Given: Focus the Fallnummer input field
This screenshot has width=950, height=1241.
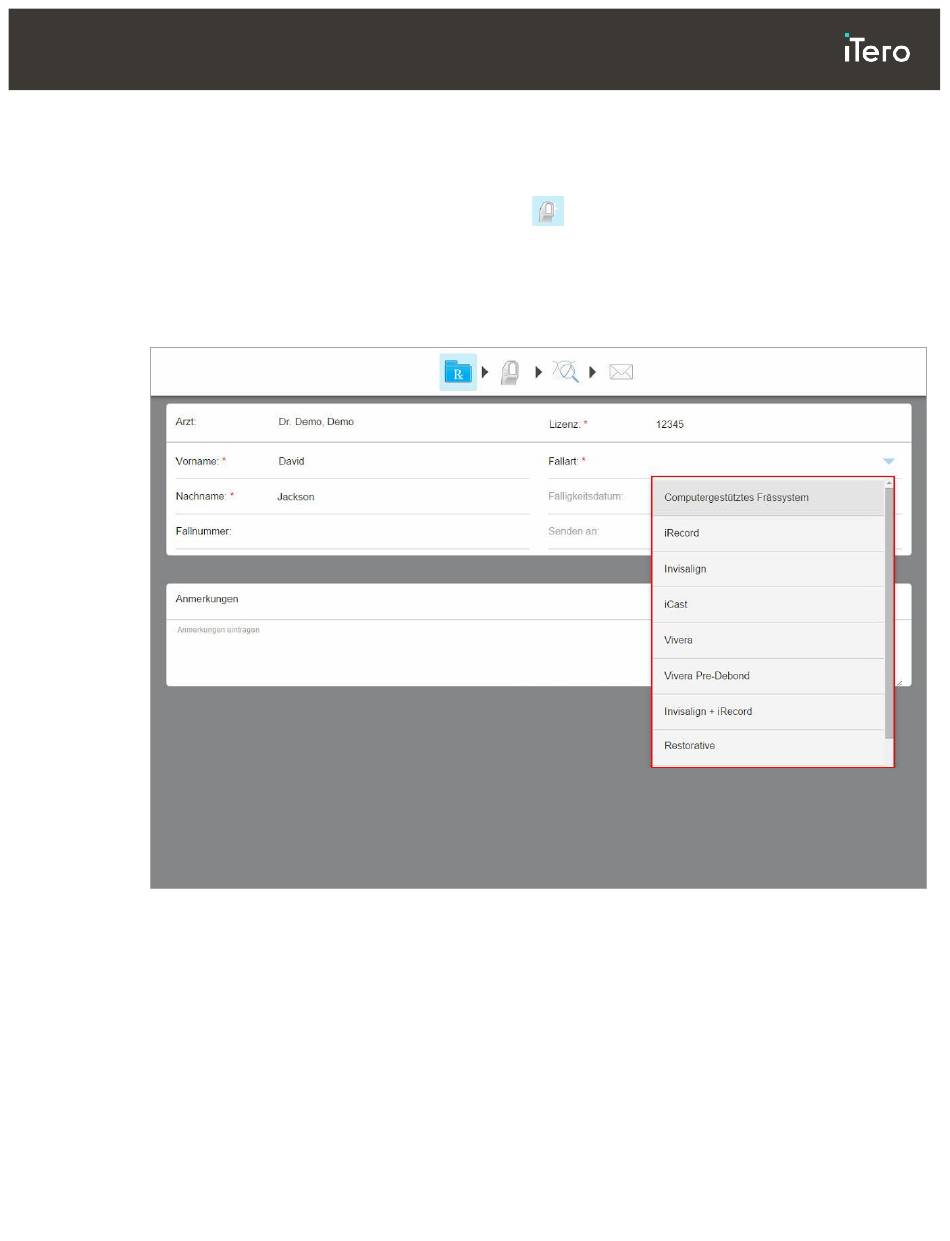Looking at the screenshot, I should tap(402, 532).
